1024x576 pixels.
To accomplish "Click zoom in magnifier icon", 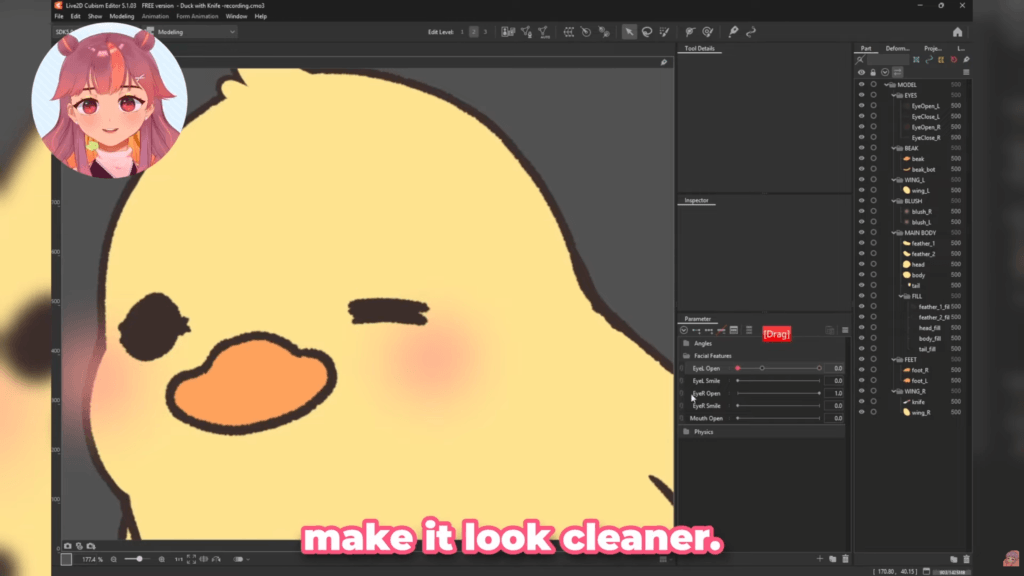I will (x=161, y=560).
